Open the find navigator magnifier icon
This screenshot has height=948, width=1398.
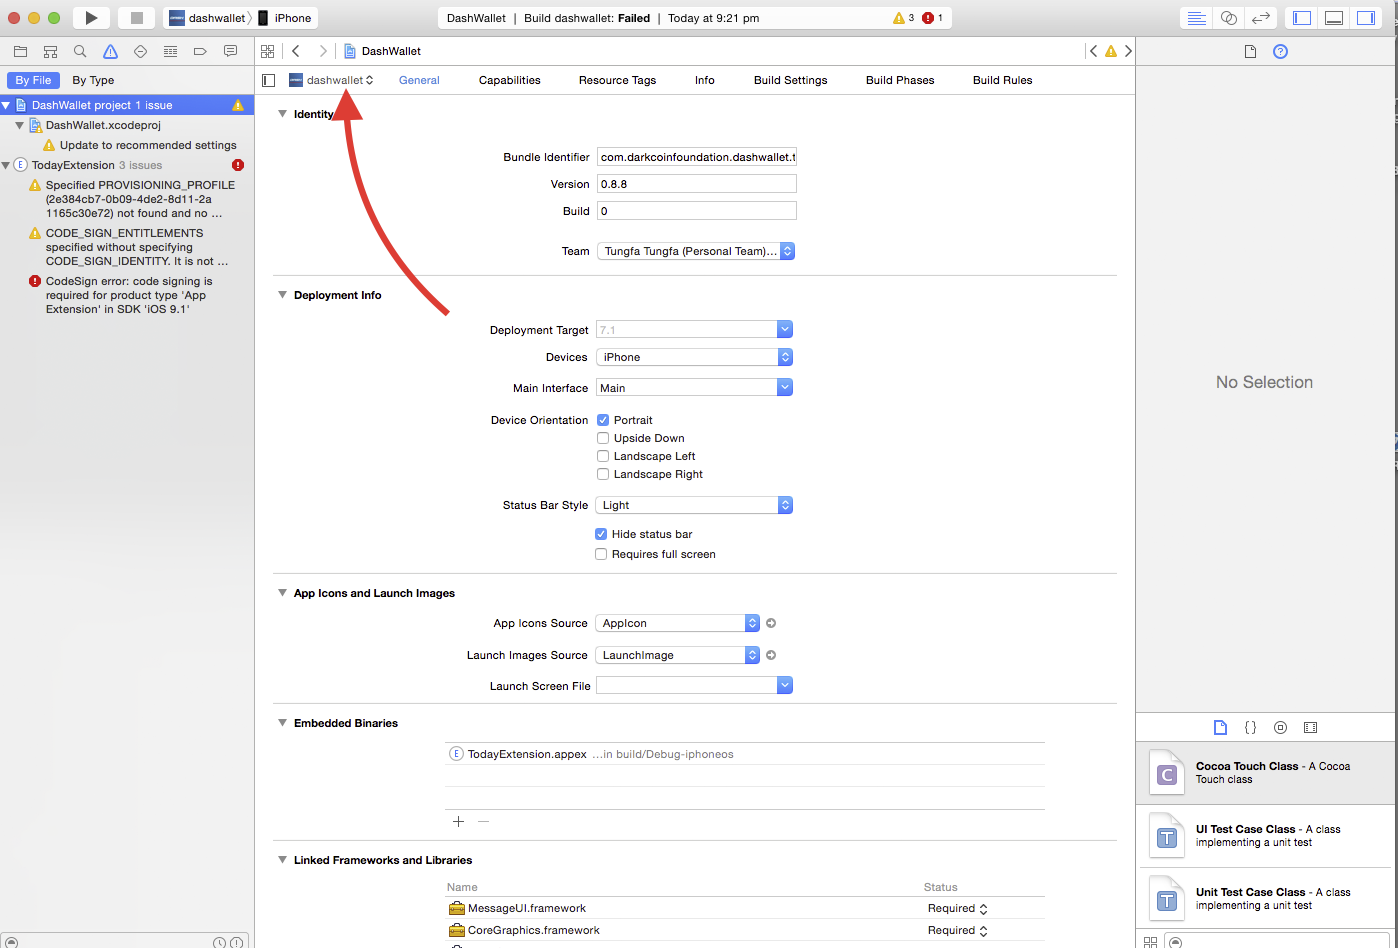tap(80, 51)
